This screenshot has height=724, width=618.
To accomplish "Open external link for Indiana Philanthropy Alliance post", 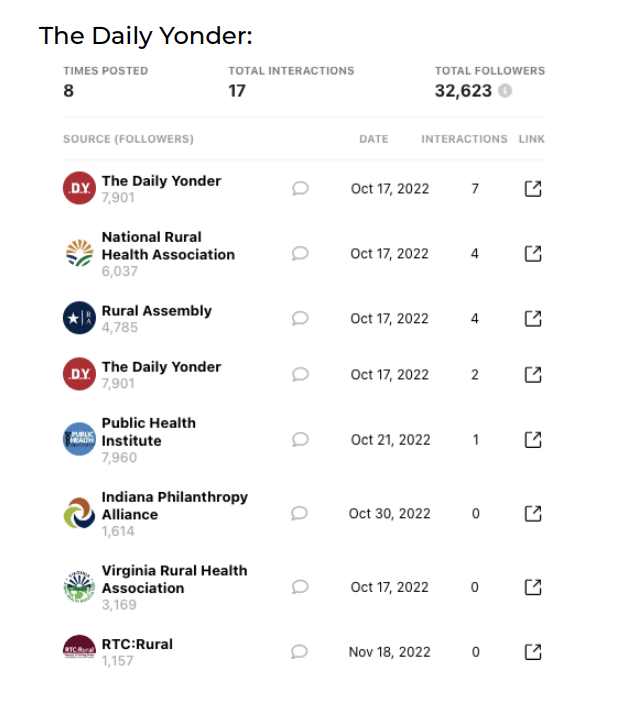I will 533,514.
